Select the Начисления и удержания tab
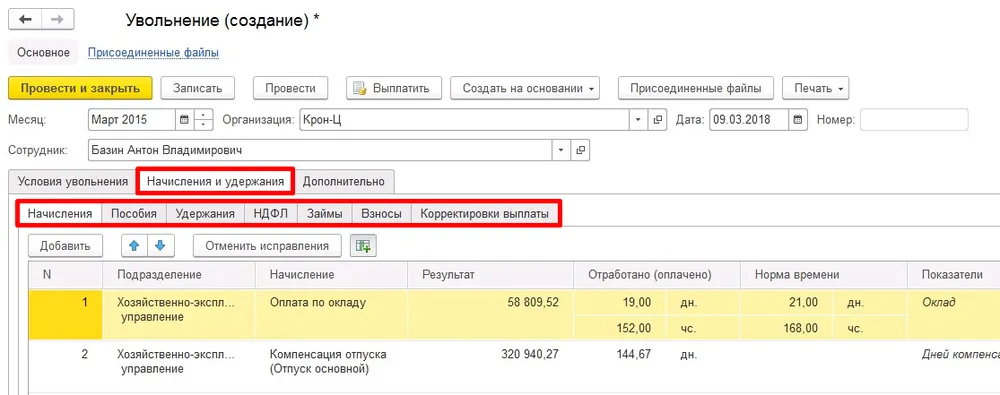1000x395 pixels. 215,181
